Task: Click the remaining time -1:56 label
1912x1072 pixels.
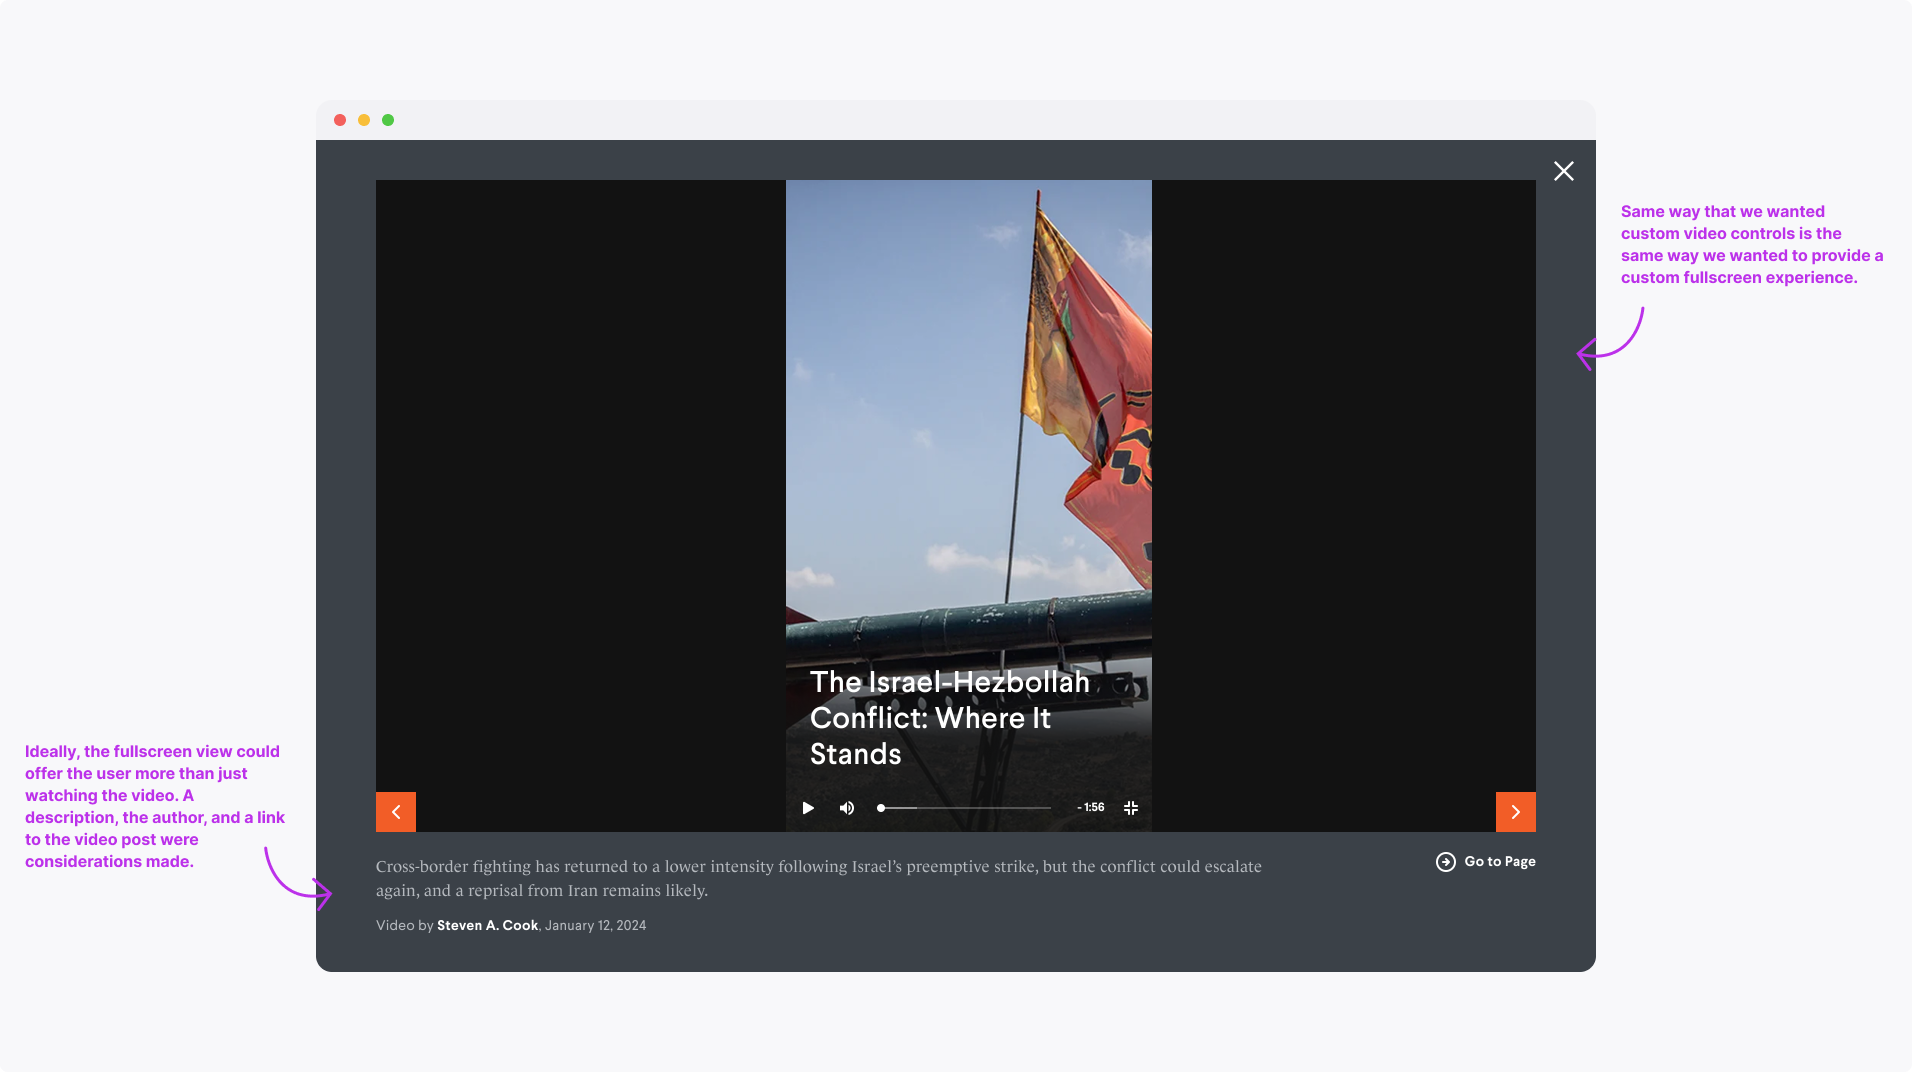Action: tap(1091, 808)
